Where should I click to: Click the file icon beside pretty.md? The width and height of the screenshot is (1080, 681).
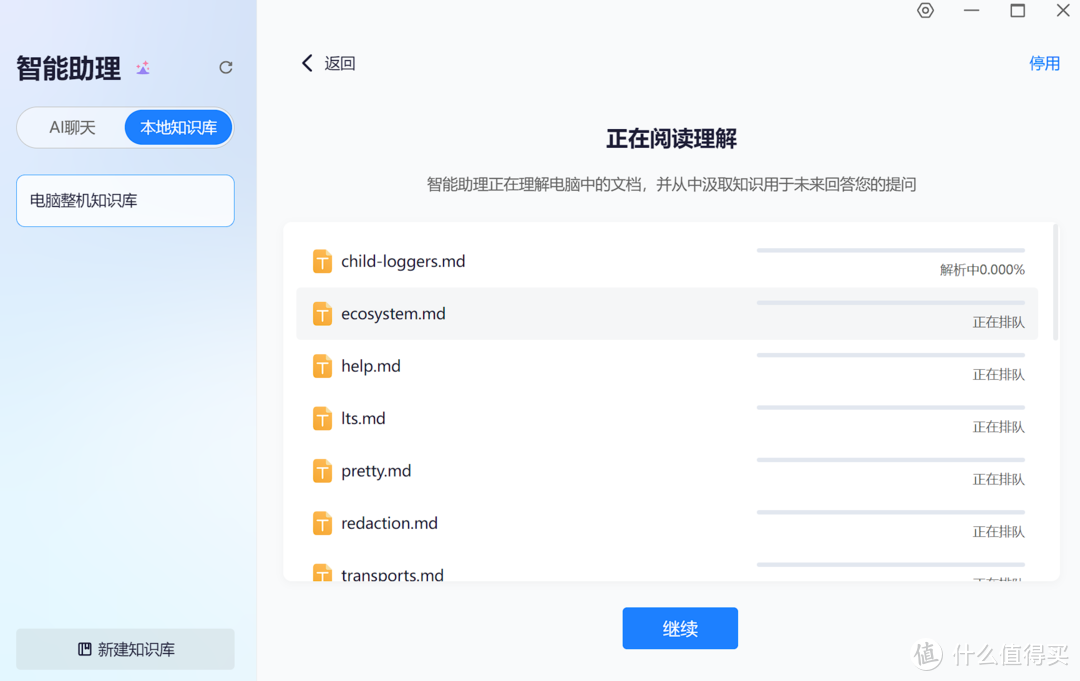322,470
